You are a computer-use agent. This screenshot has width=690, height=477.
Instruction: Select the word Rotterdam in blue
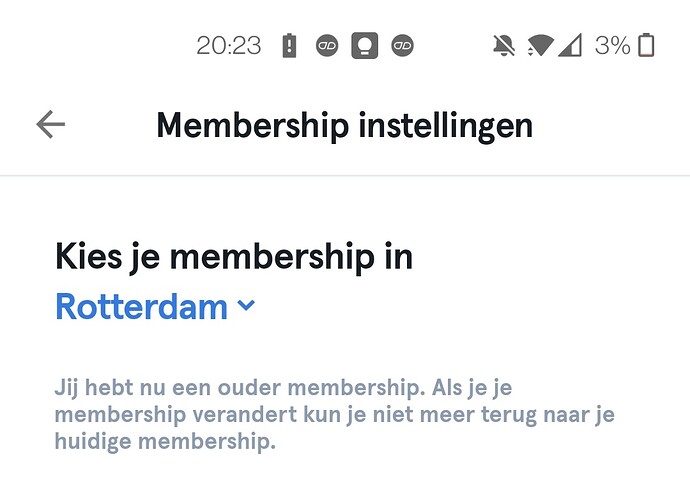coord(141,307)
